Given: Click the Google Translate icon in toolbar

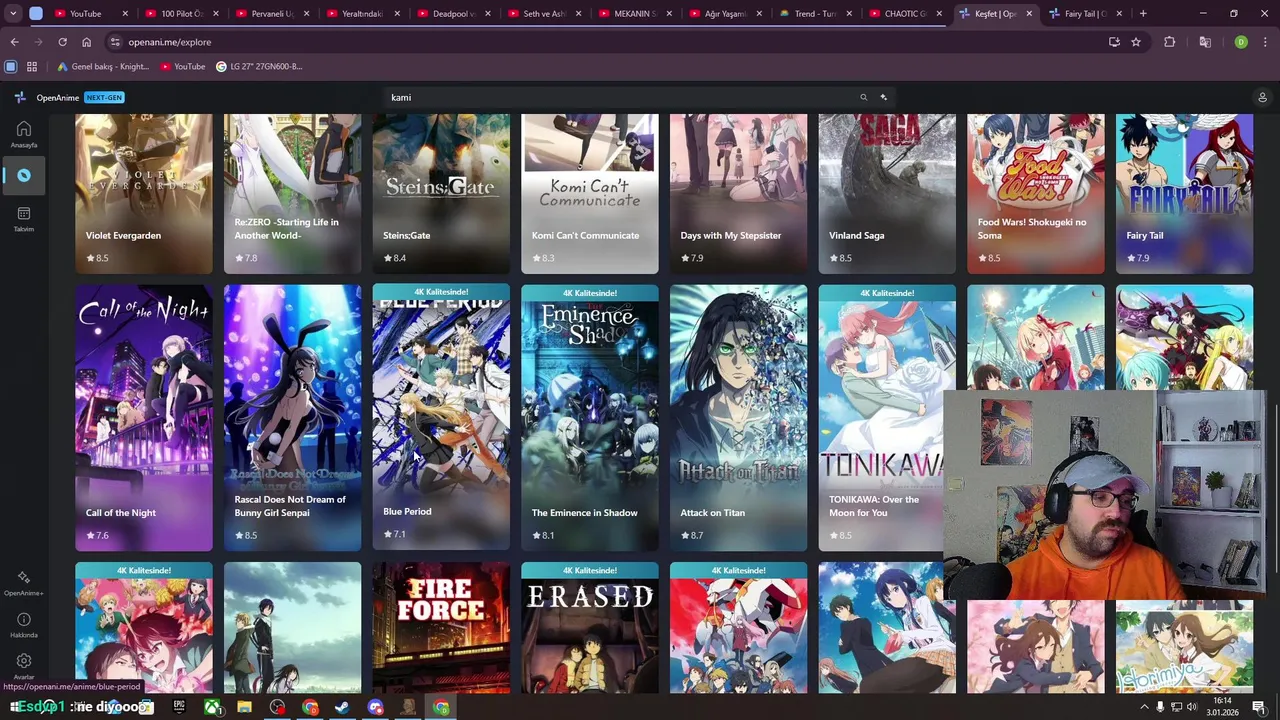Looking at the screenshot, I should click(x=1205, y=42).
